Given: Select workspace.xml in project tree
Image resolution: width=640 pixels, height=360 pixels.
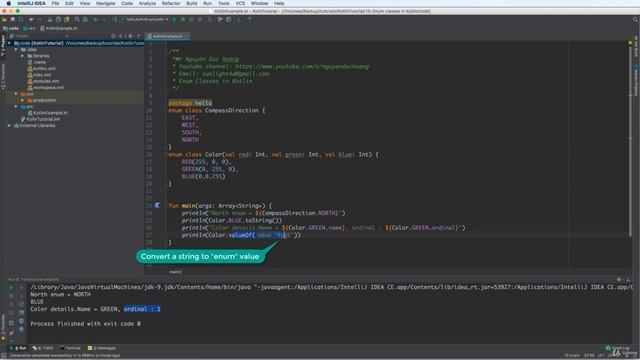Looking at the screenshot, I should click(x=45, y=87).
